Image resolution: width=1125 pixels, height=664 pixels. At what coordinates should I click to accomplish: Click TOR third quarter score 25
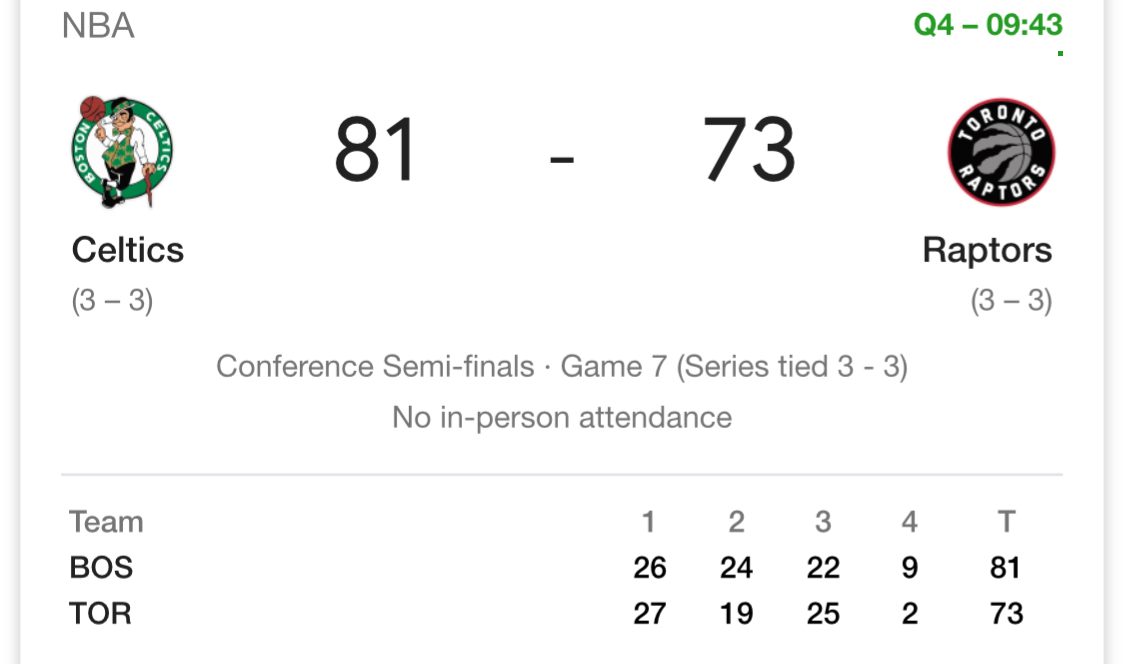coord(823,614)
